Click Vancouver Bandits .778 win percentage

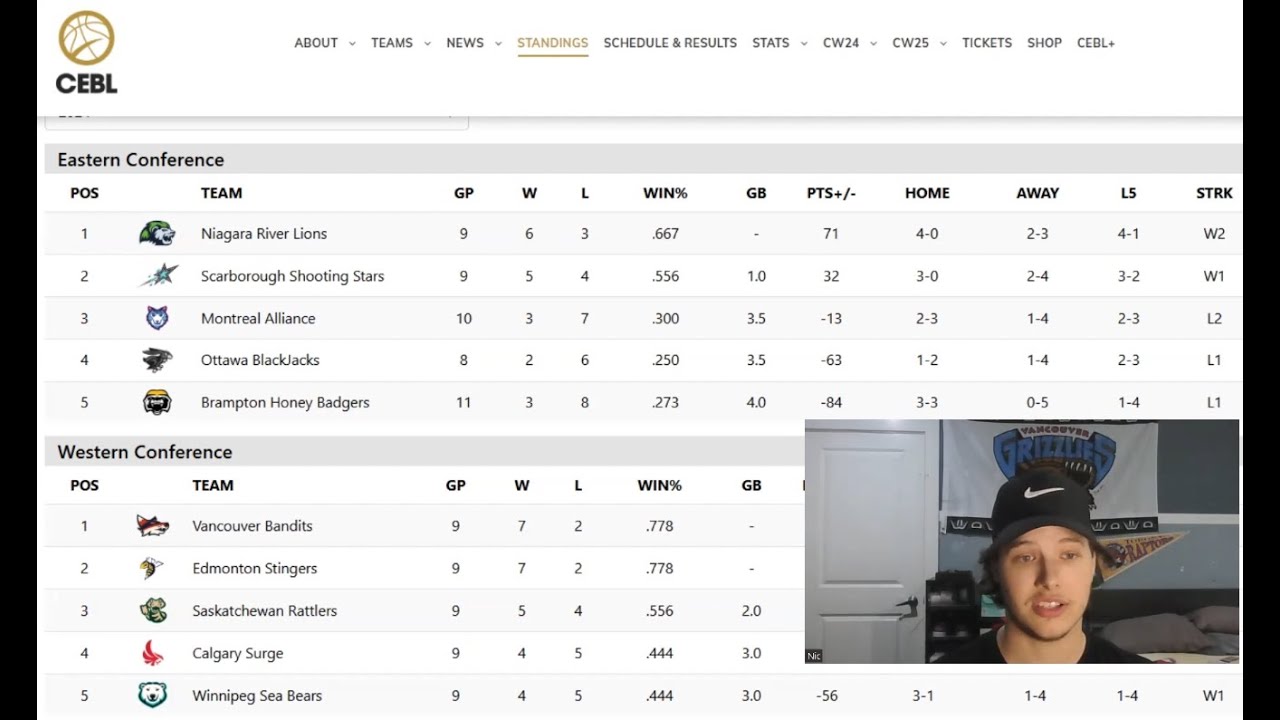pos(659,526)
